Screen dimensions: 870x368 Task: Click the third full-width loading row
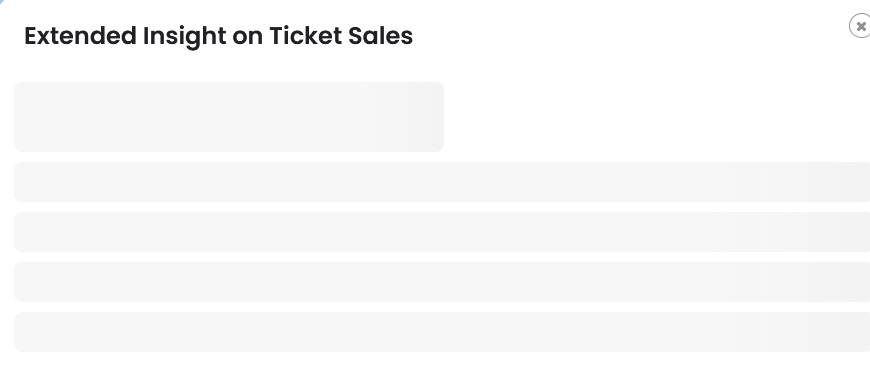click(x=442, y=282)
